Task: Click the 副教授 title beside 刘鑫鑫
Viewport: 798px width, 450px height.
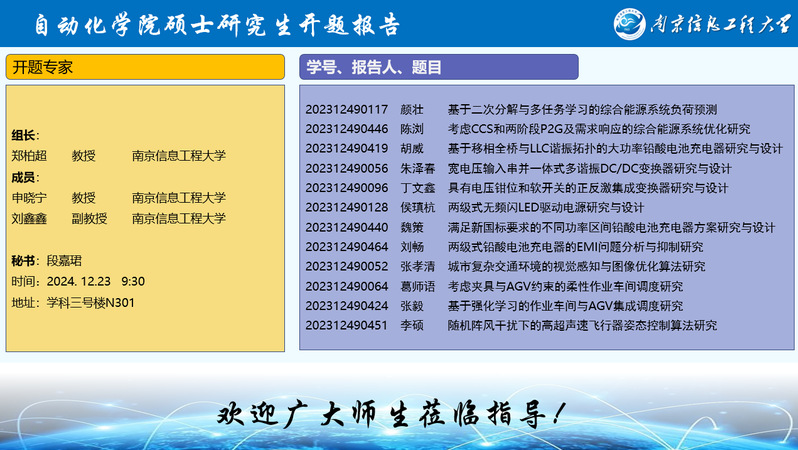Action: pyautogui.click(x=89, y=218)
